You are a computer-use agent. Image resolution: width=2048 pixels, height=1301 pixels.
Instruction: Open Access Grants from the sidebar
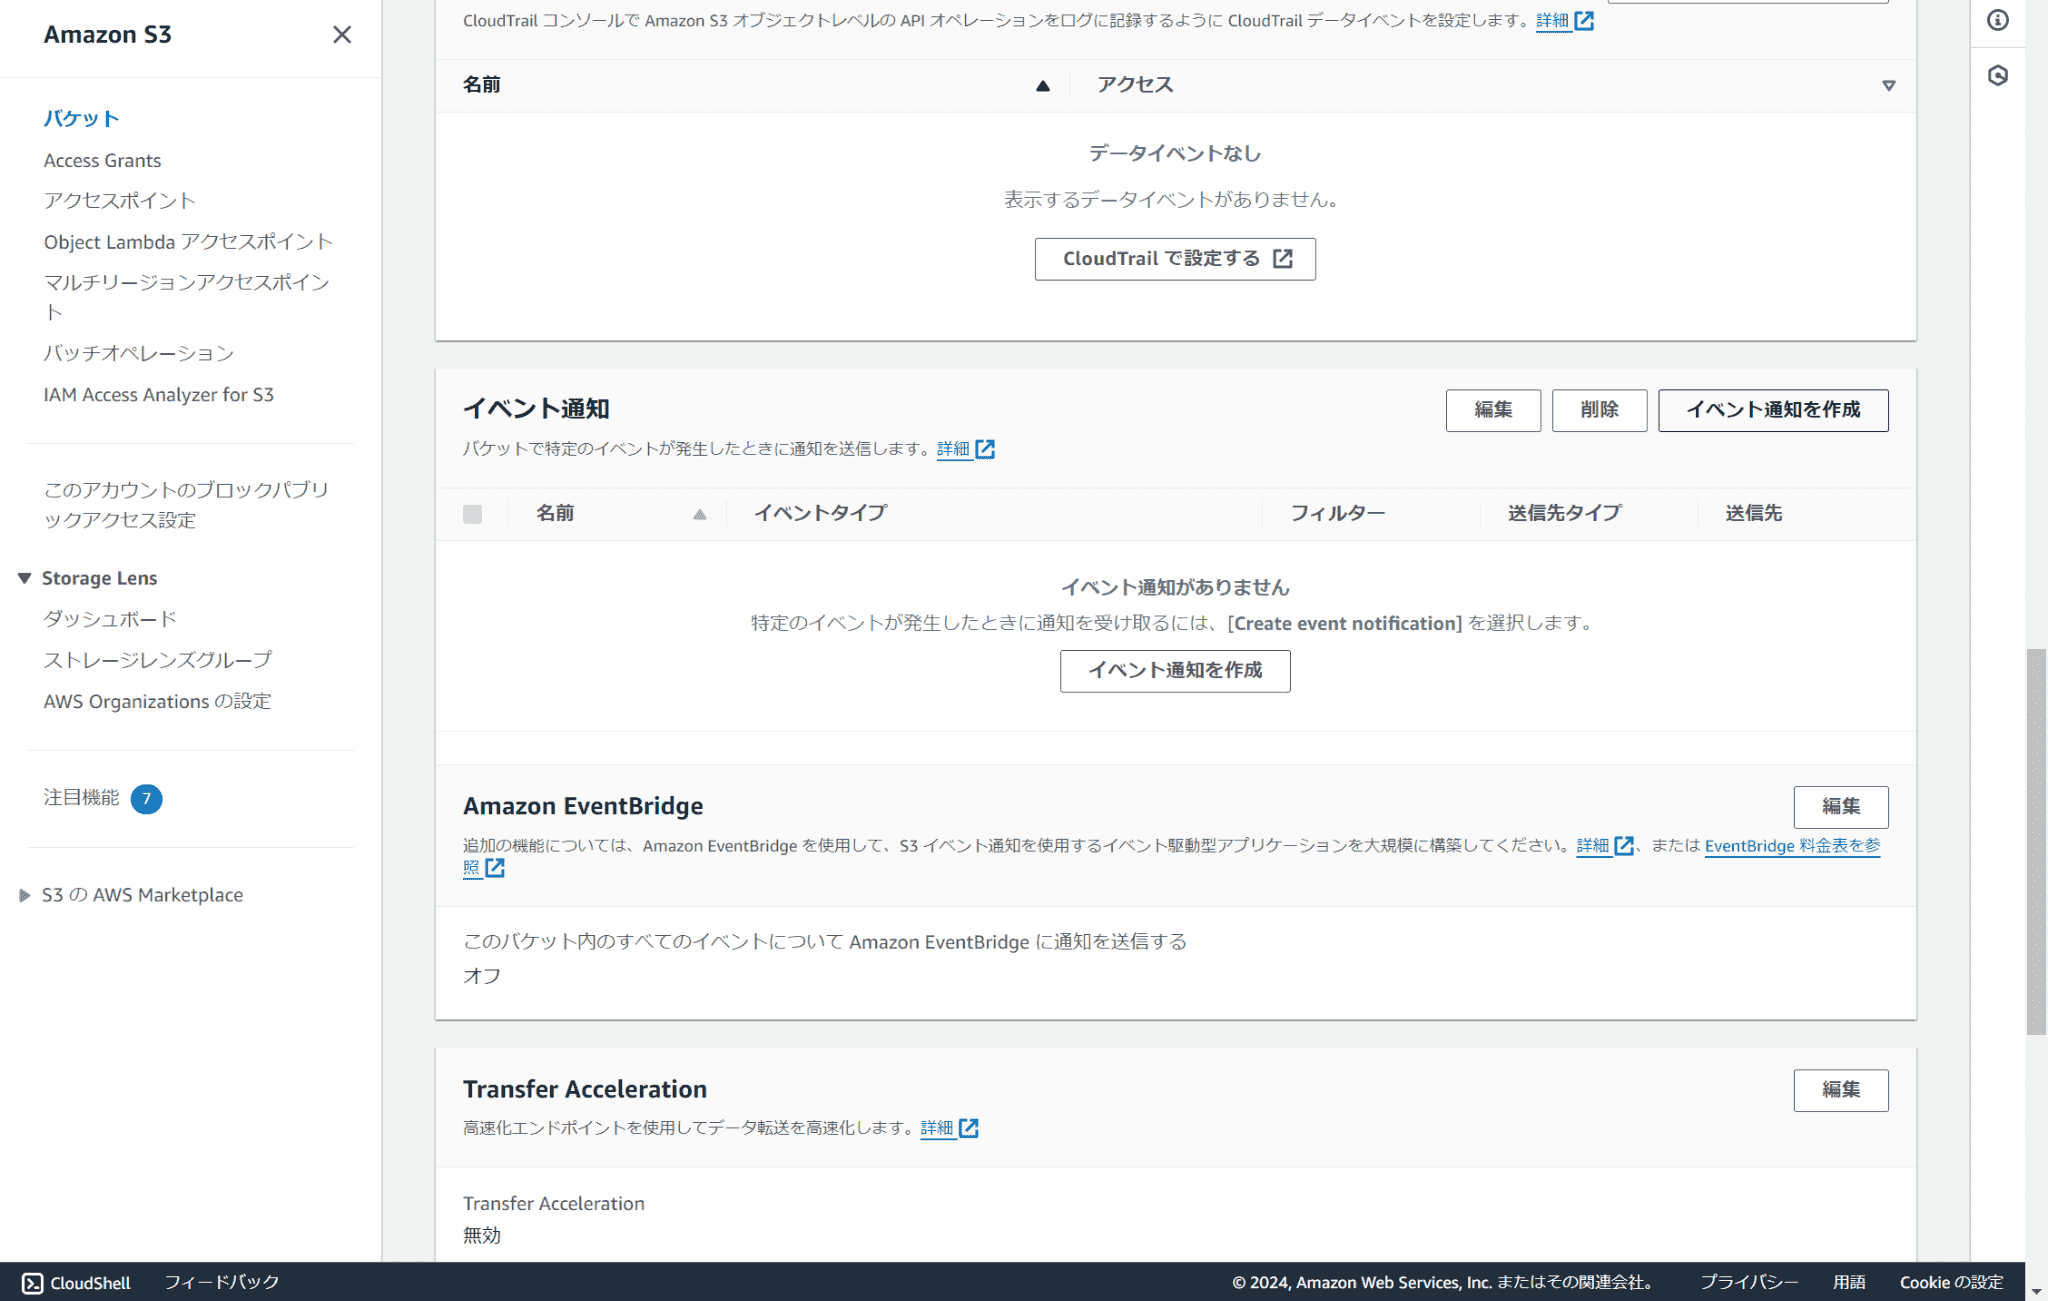click(x=102, y=160)
